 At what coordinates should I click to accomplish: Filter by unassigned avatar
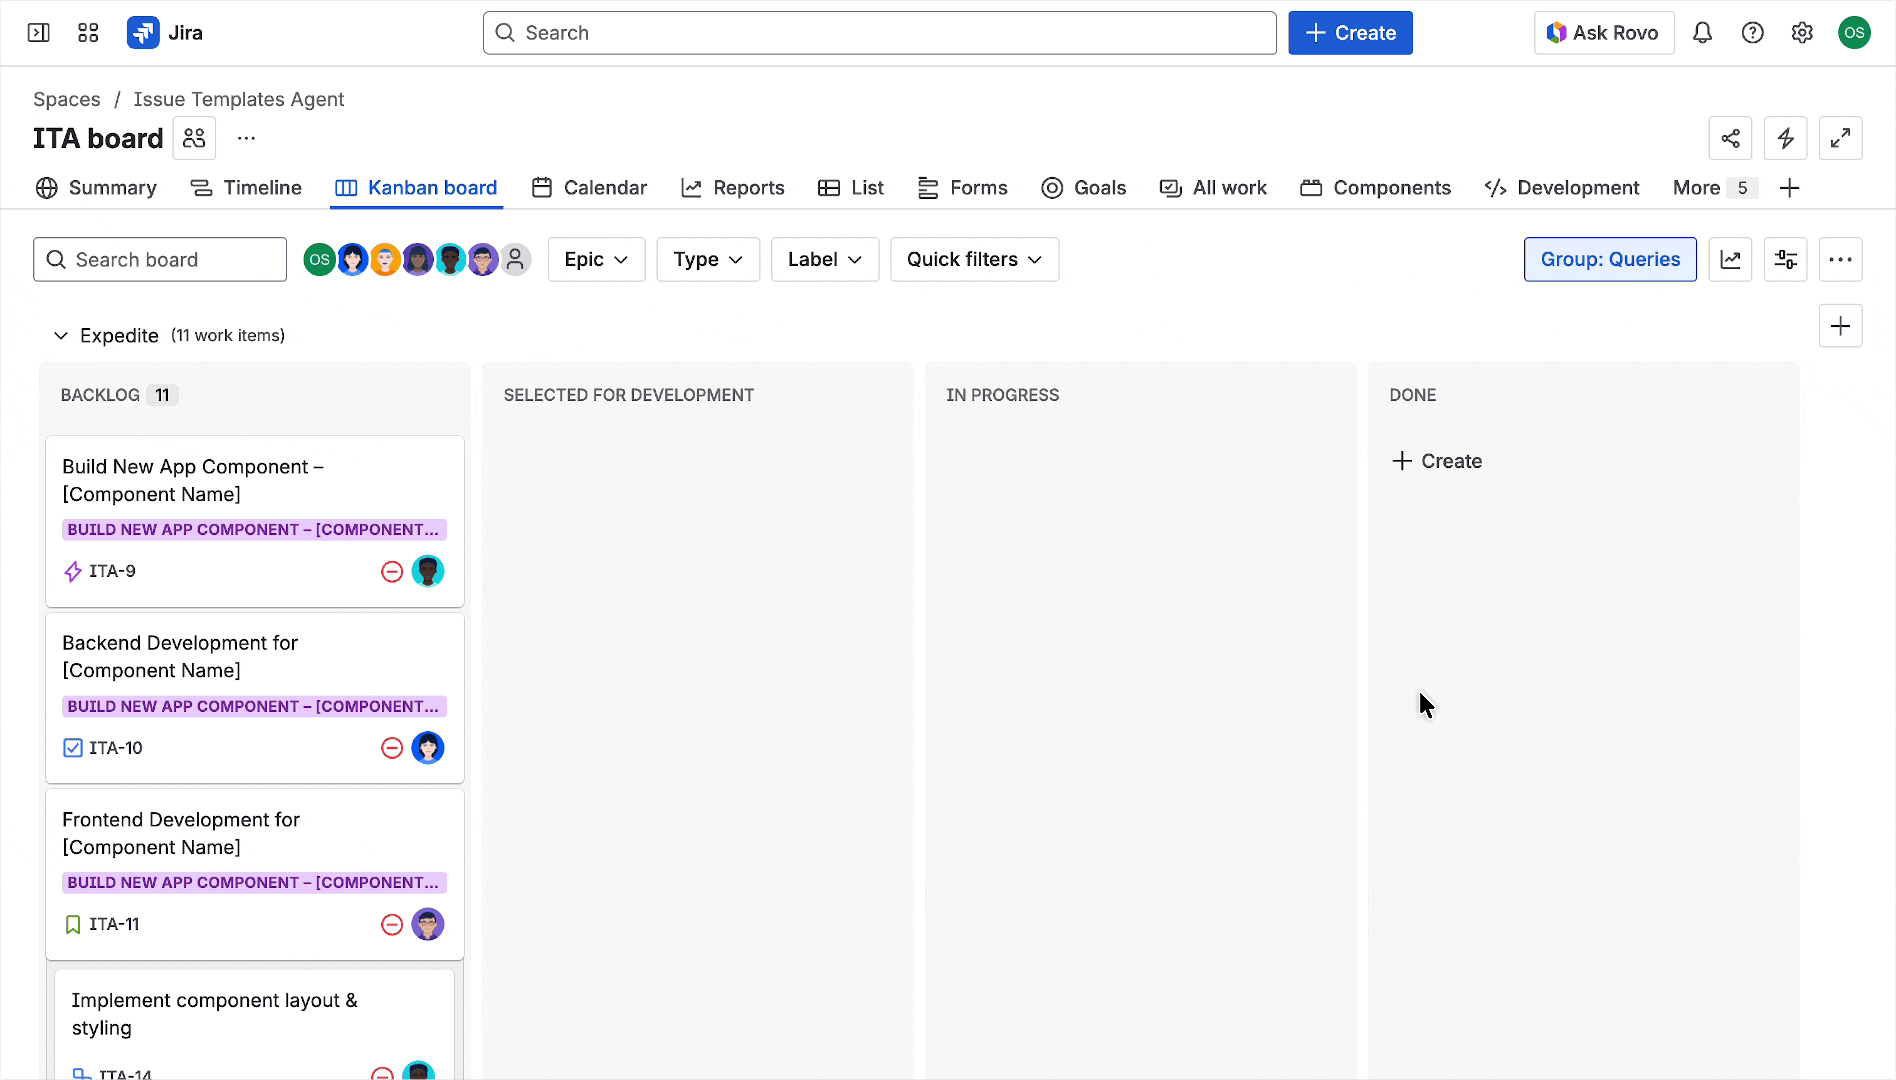pos(515,260)
